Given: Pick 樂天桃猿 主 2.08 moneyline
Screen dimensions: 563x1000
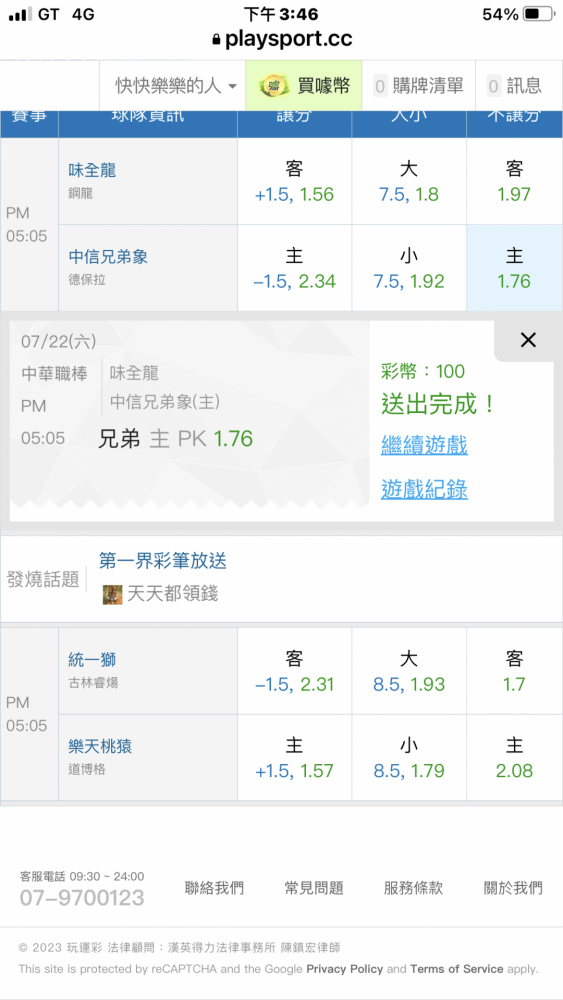Looking at the screenshot, I should pos(515,758).
